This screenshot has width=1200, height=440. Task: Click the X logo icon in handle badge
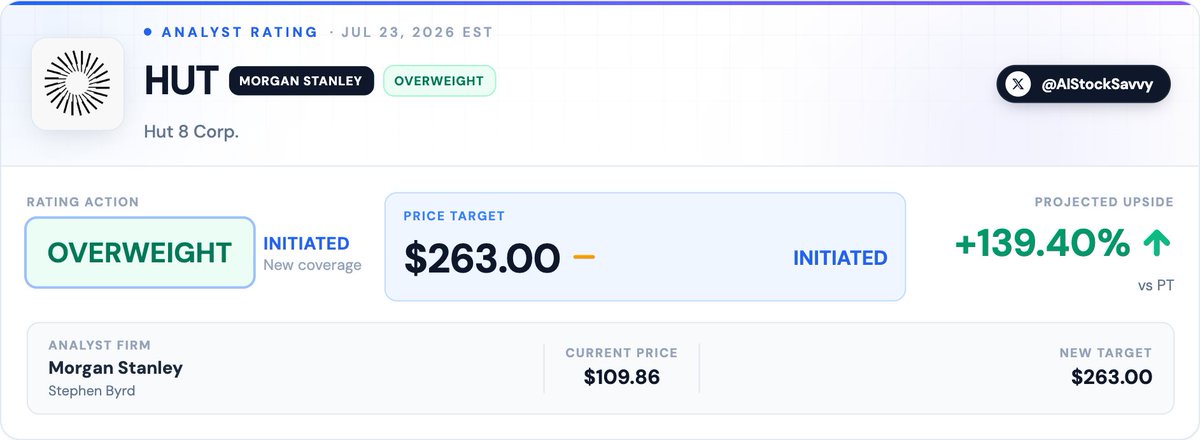click(x=1018, y=85)
